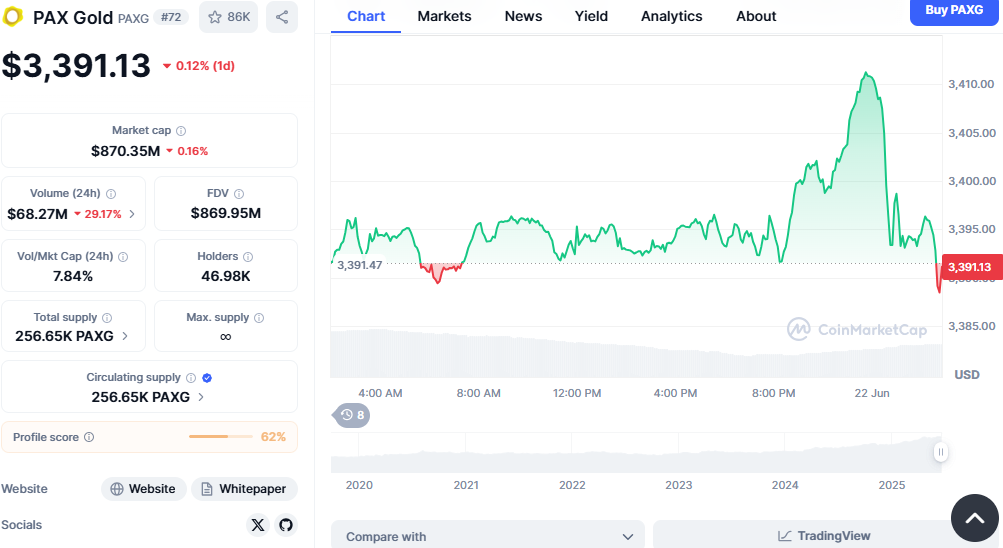Show Volume (24h) info icon
Image resolution: width=1003 pixels, height=548 pixels.
coord(111,193)
